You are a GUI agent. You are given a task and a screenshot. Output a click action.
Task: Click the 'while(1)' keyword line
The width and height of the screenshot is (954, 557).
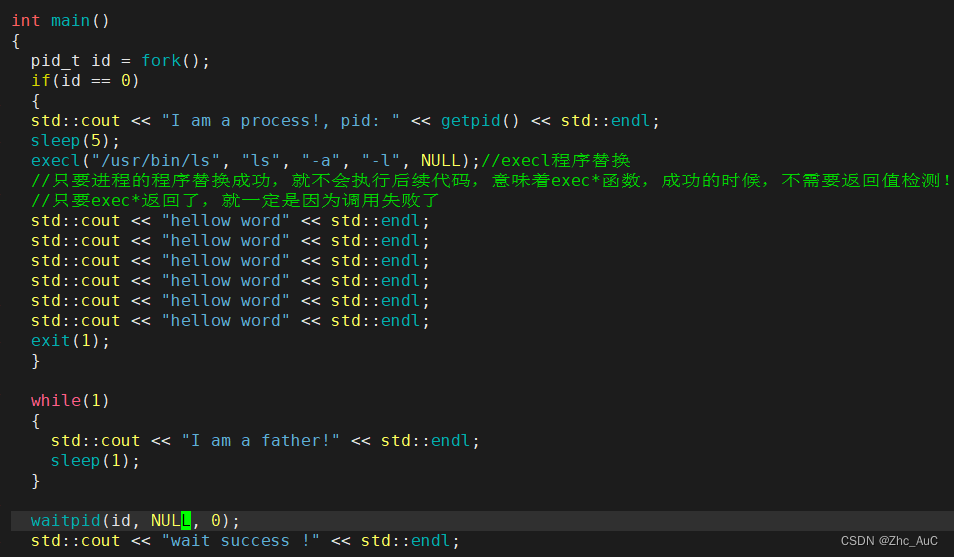70,401
